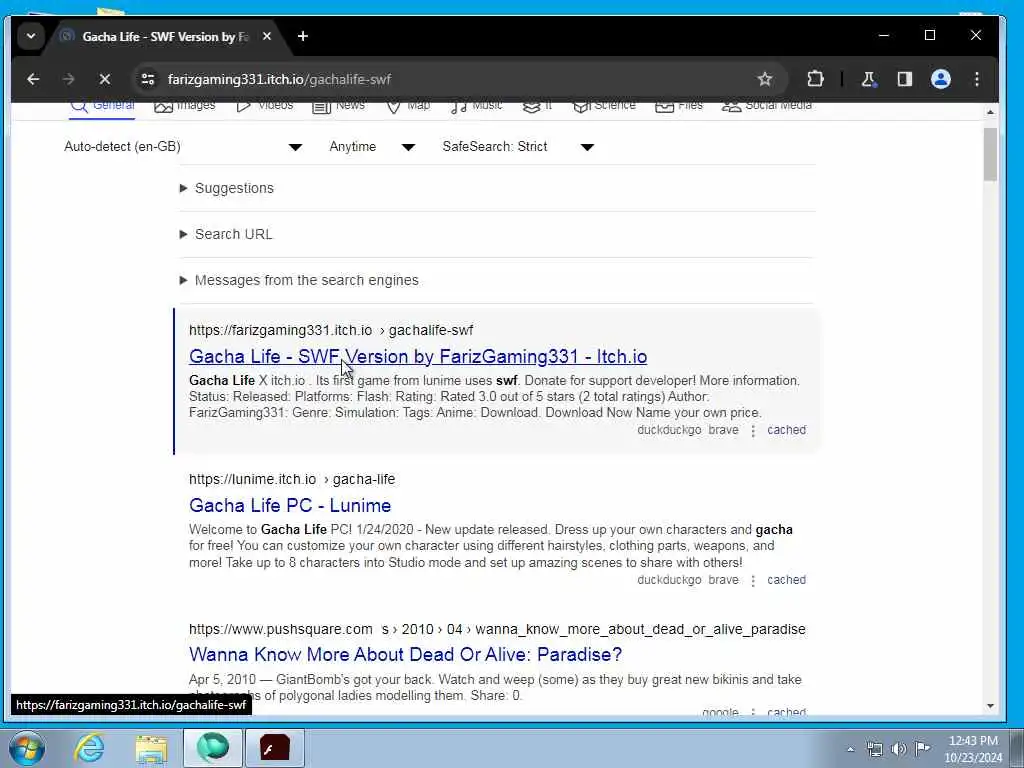The image size is (1024, 768).
Task: Click the scrollbar down arrow
Action: click(990, 706)
